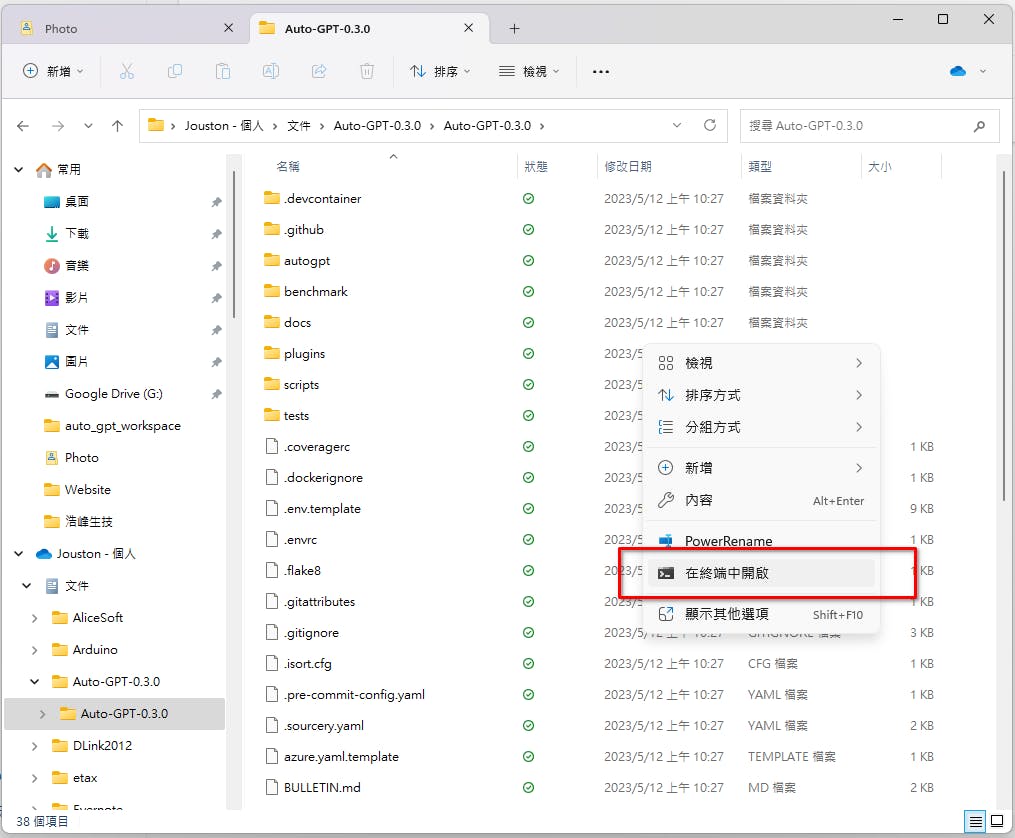The height and width of the screenshot is (838, 1015).
Task: Click Jouston - 個人 in address breadcrumb
Action: [224, 126]
